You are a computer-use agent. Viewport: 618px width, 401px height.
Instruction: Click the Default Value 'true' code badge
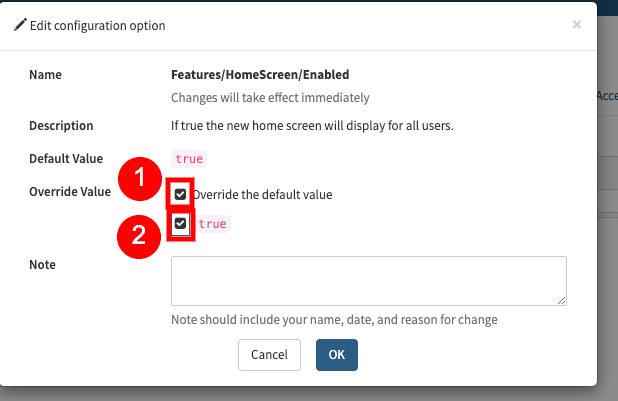pyautogui.click(x=189, y=158)
